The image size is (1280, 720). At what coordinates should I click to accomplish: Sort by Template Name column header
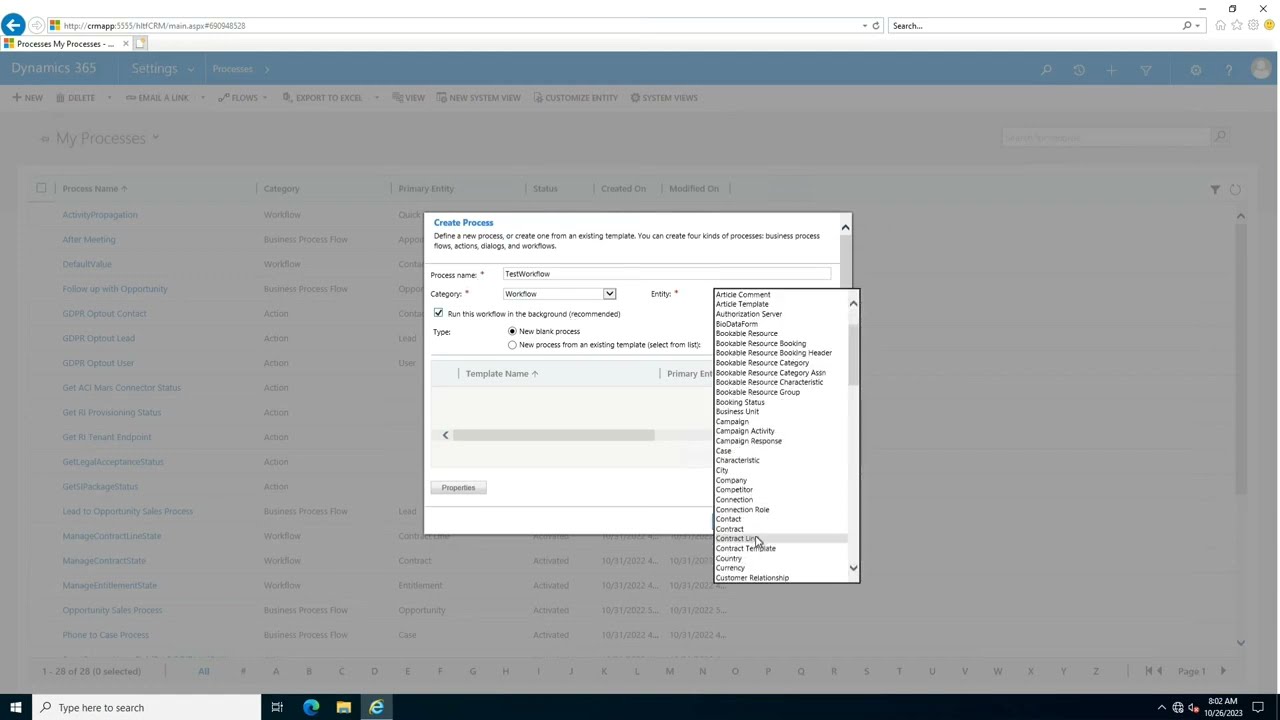(x=501, y=374)
